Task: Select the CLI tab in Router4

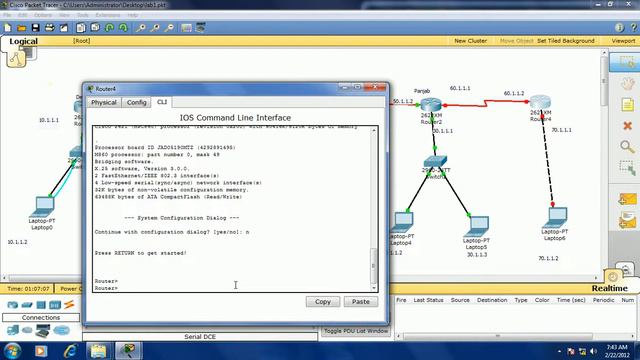Action: click(162, 102)
